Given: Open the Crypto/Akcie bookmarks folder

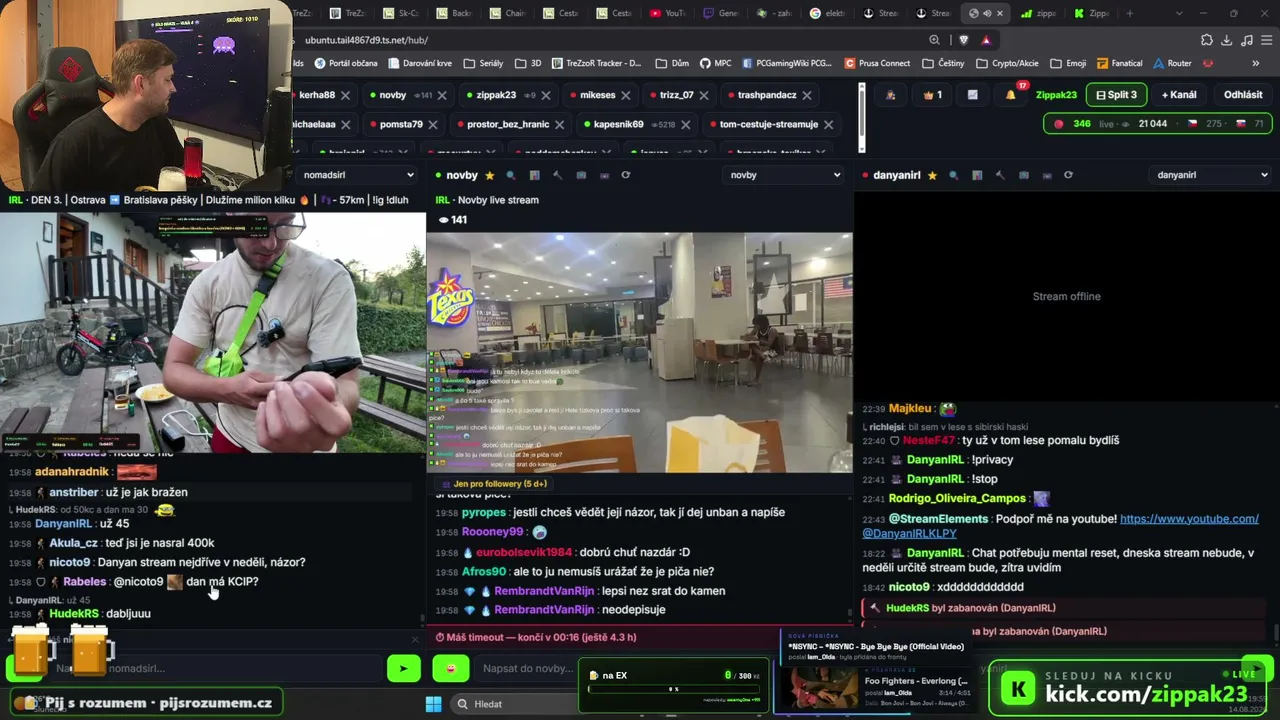Looking at the screenshot, I should (1005, 63).
